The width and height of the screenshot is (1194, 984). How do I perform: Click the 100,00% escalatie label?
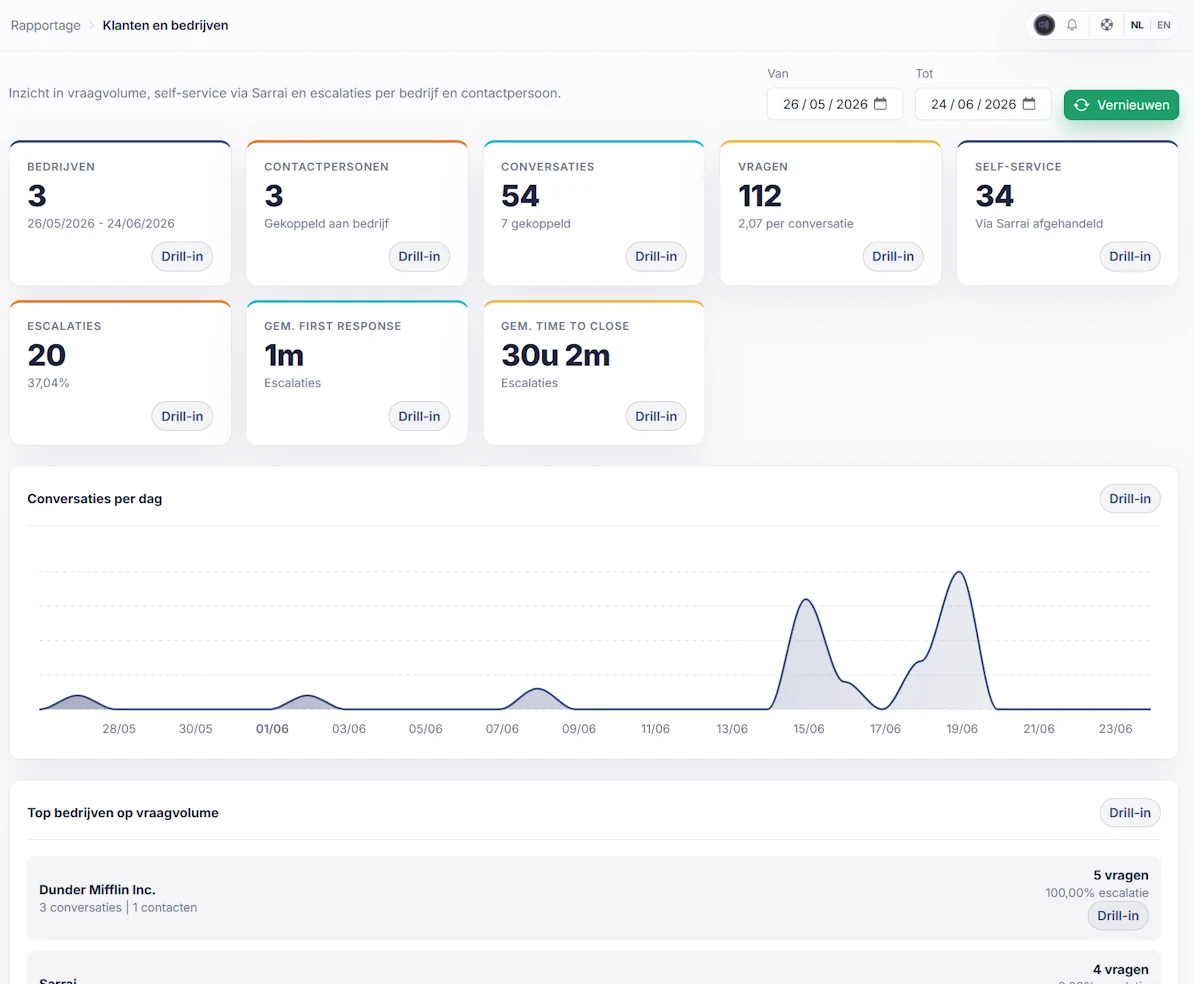tap(1097, 893)
